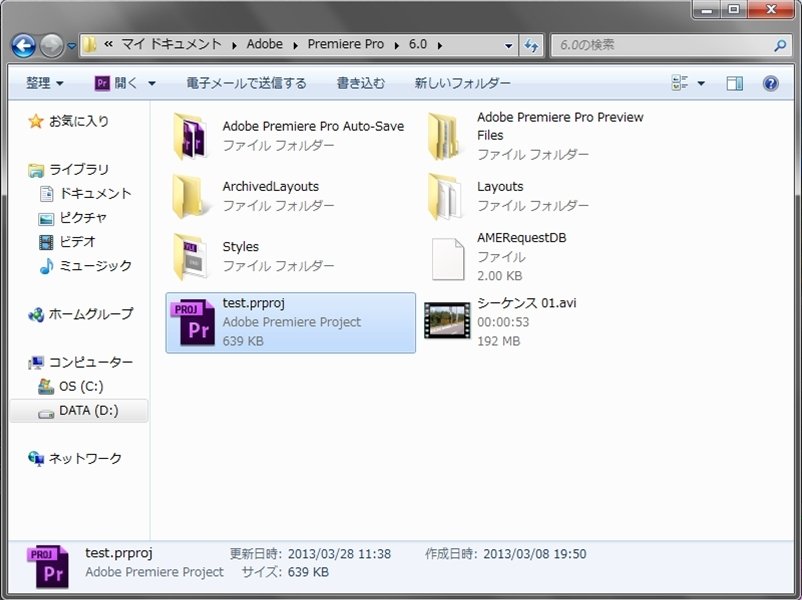The image size is (802, 600).
Task: Click the AMERequestDB file name
Action: [522, 237]
